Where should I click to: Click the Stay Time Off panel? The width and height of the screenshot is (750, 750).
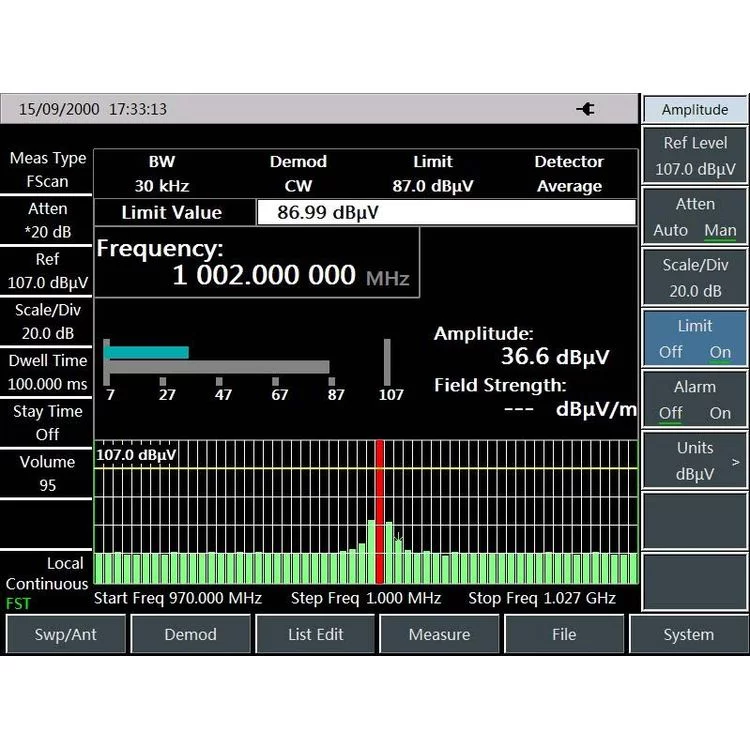(47, 423)
